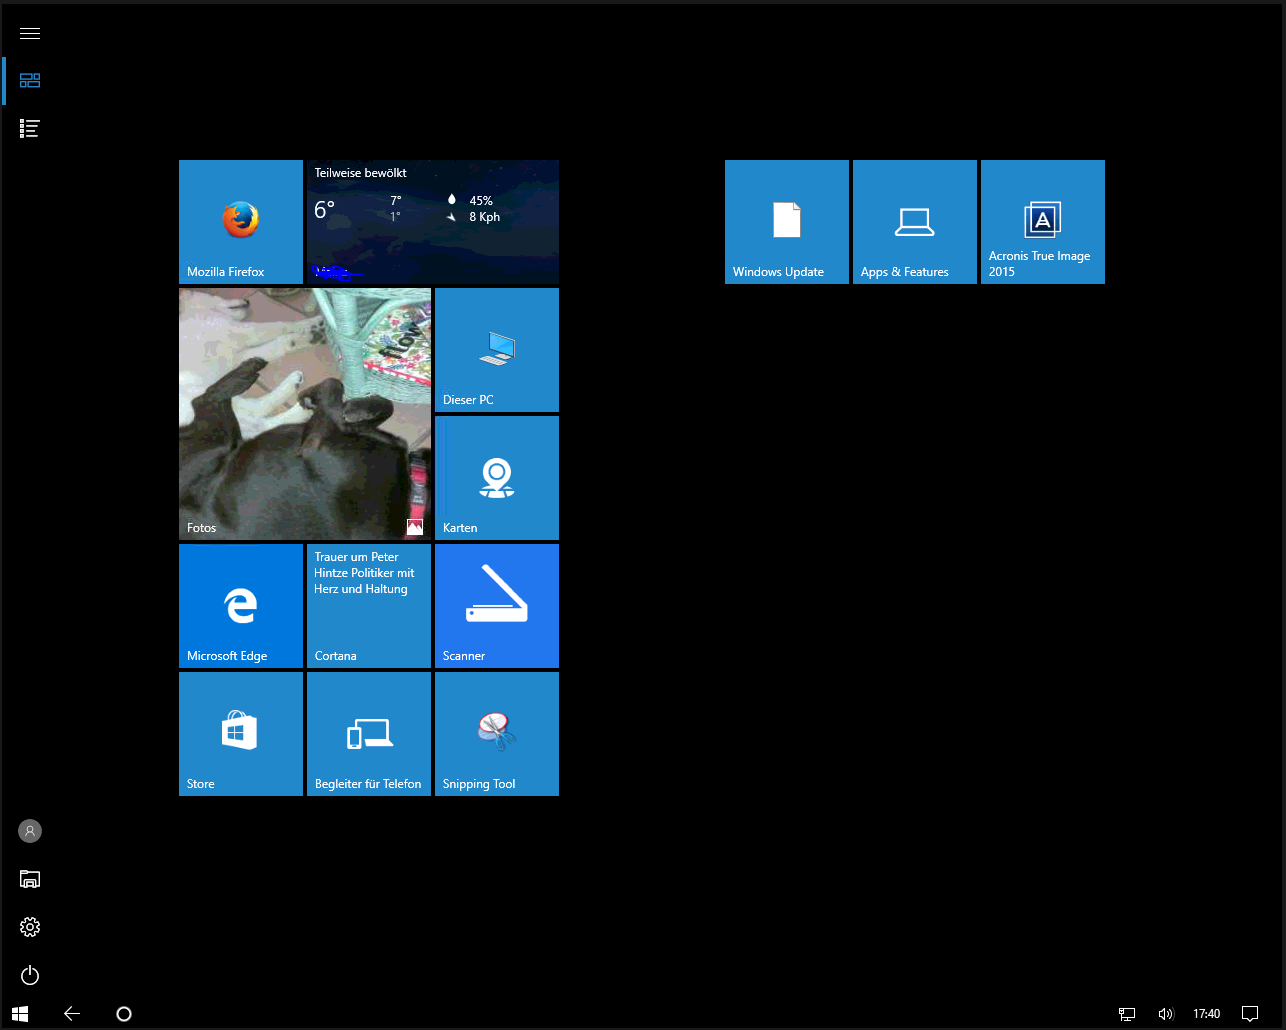The width and height of the screenshot is (1286, 1030).
Task: Open the Scanner tile
Action: (497, 606)
